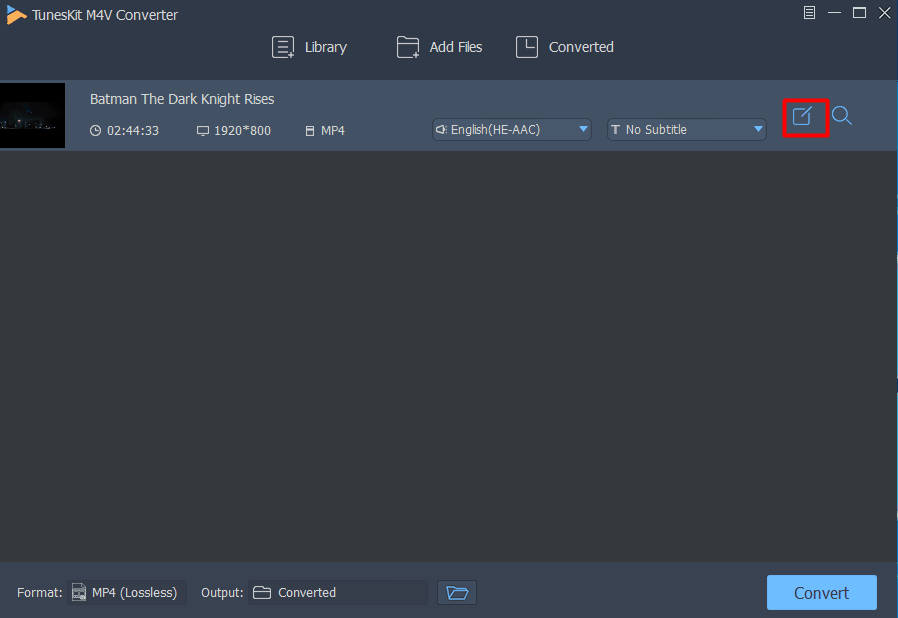Click the Output: label
The width and height of the screenshot is (898, 618).
click(222, 592)
